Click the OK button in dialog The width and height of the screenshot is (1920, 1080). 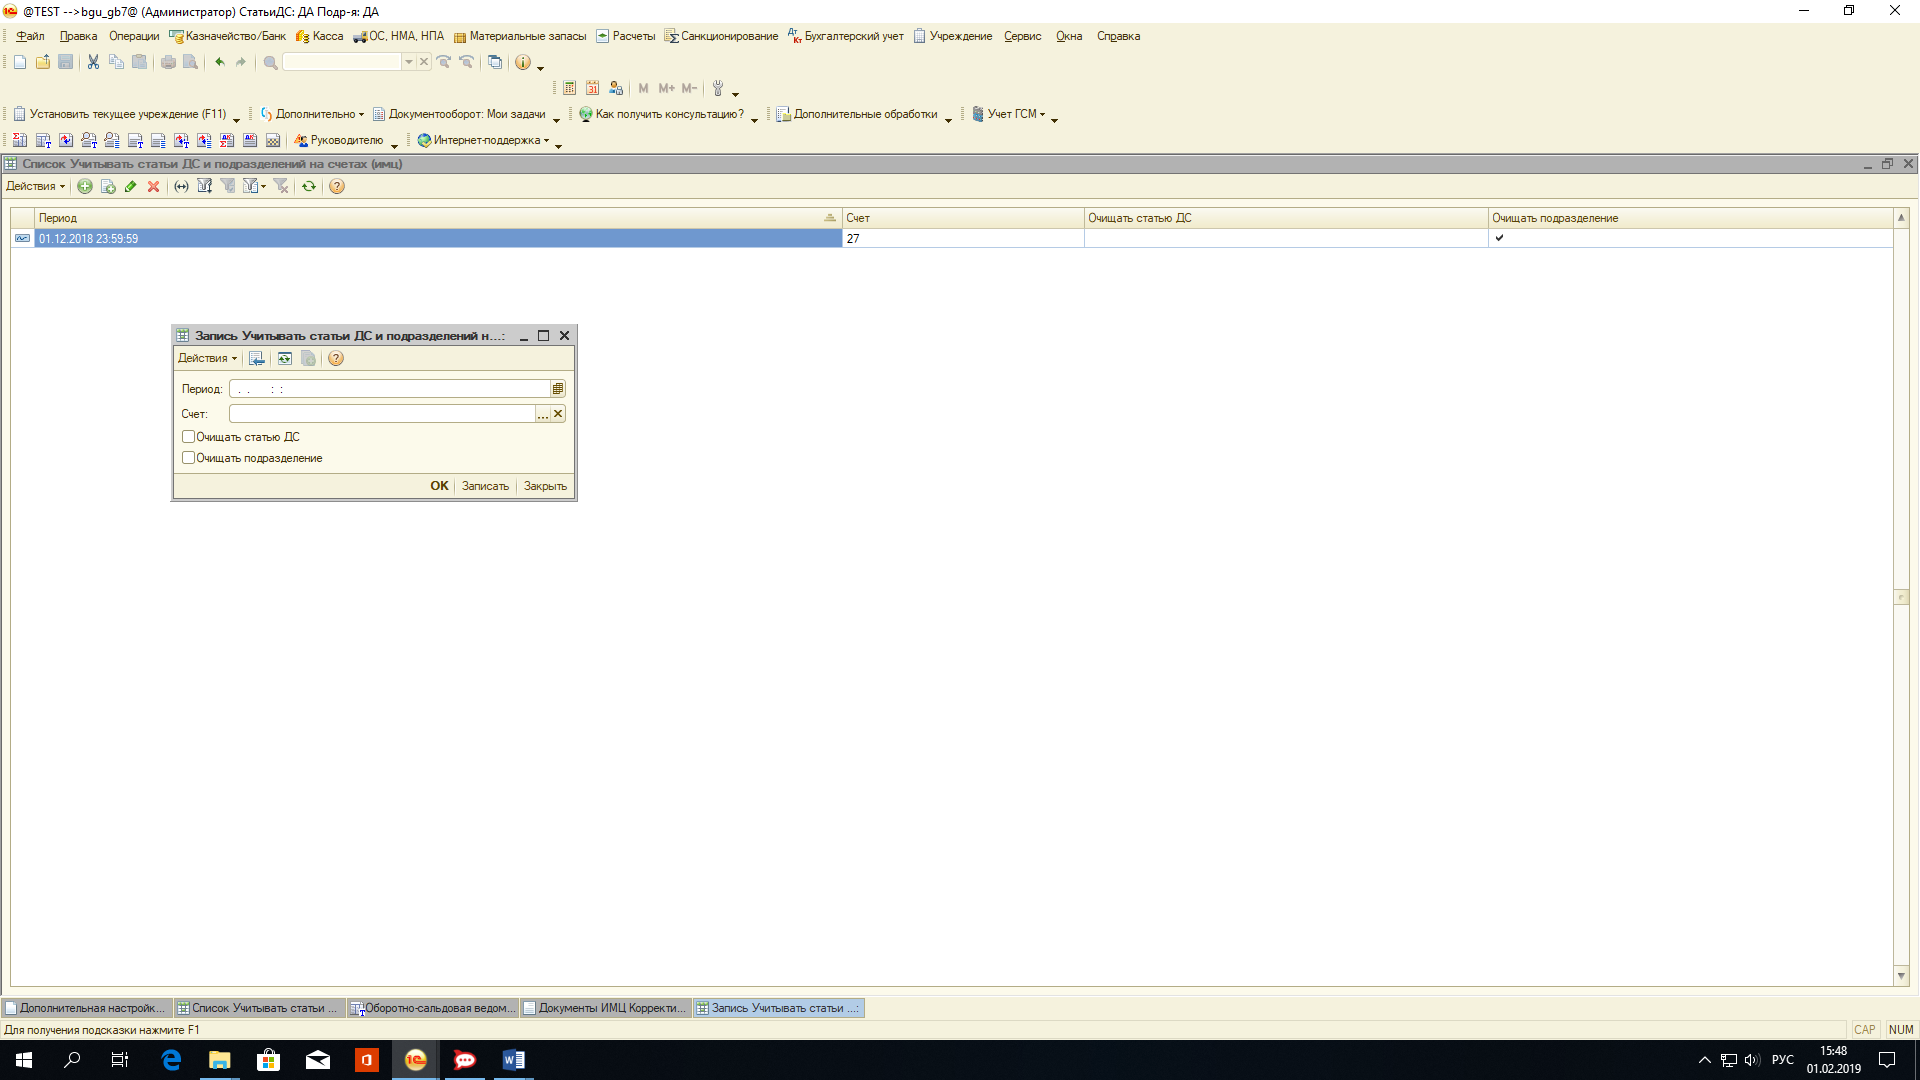(439, 486)
